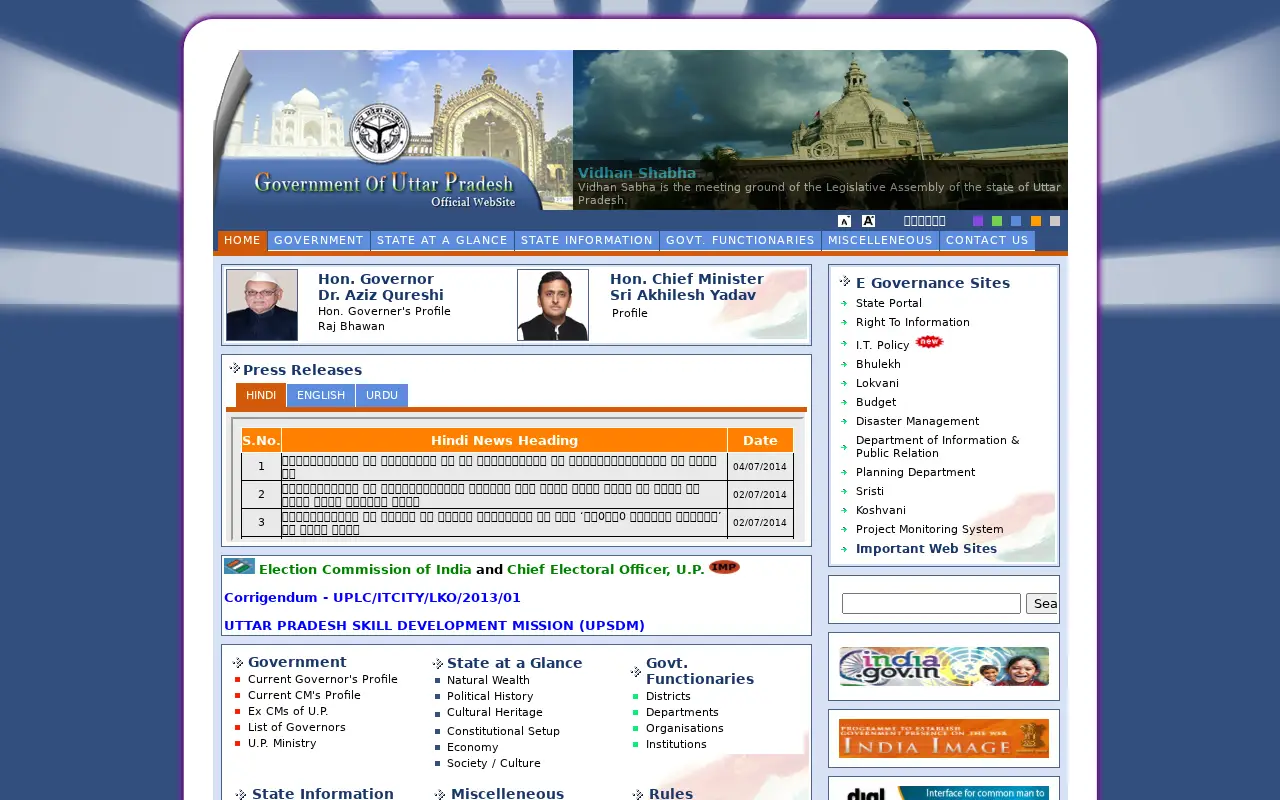Click the red 'new' badge icon

click(x=929, y=342)
